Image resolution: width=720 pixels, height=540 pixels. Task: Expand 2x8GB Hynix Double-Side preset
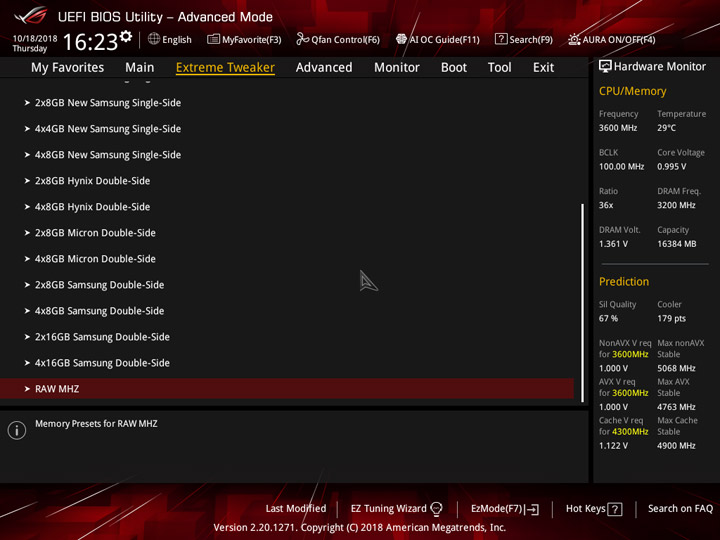click(x=287, y=181)
